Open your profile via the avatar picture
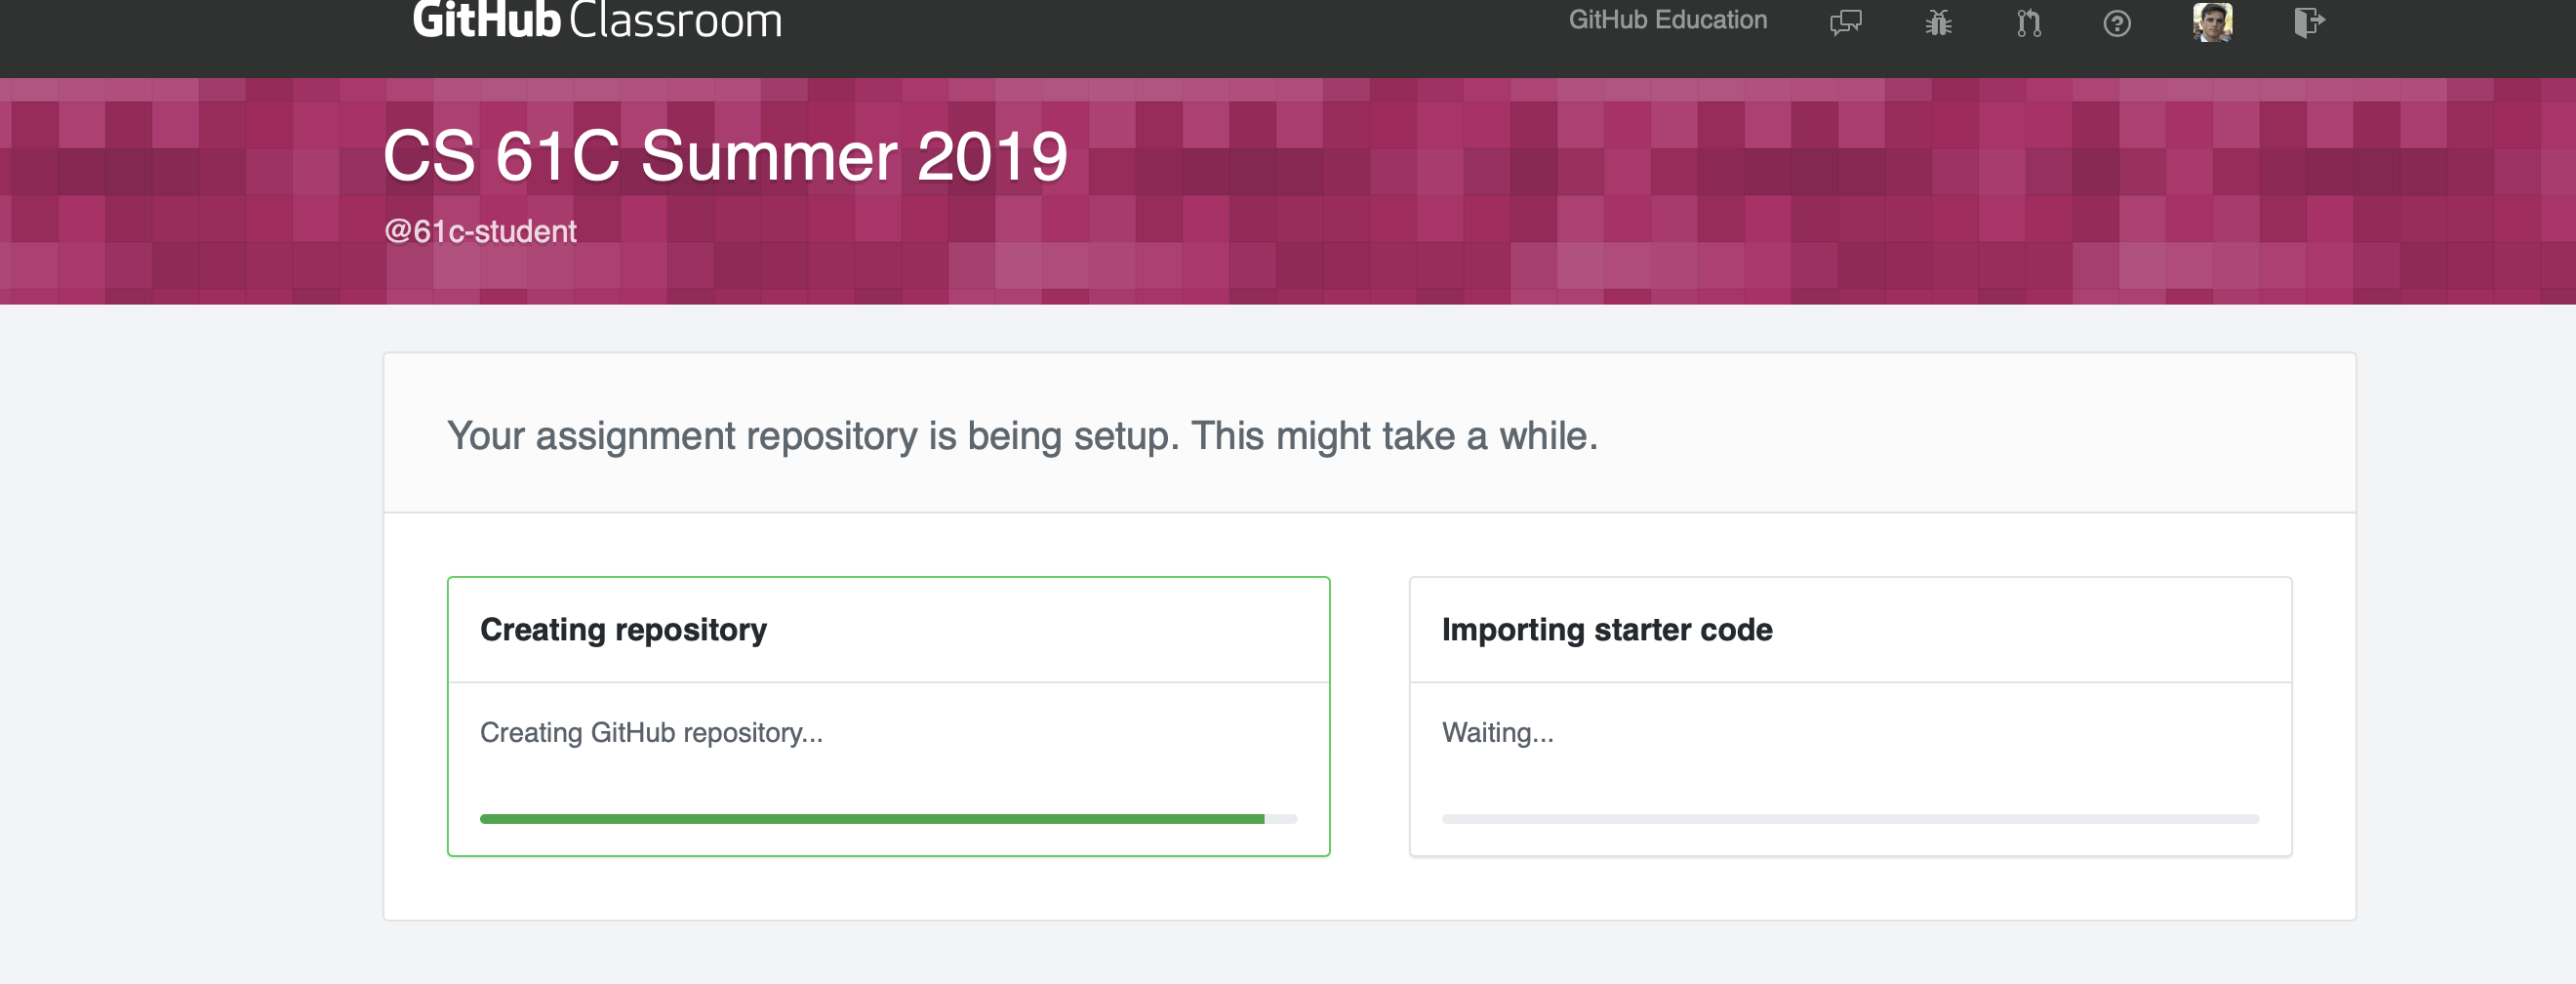2576x984 pixels. click(2213, 22)
